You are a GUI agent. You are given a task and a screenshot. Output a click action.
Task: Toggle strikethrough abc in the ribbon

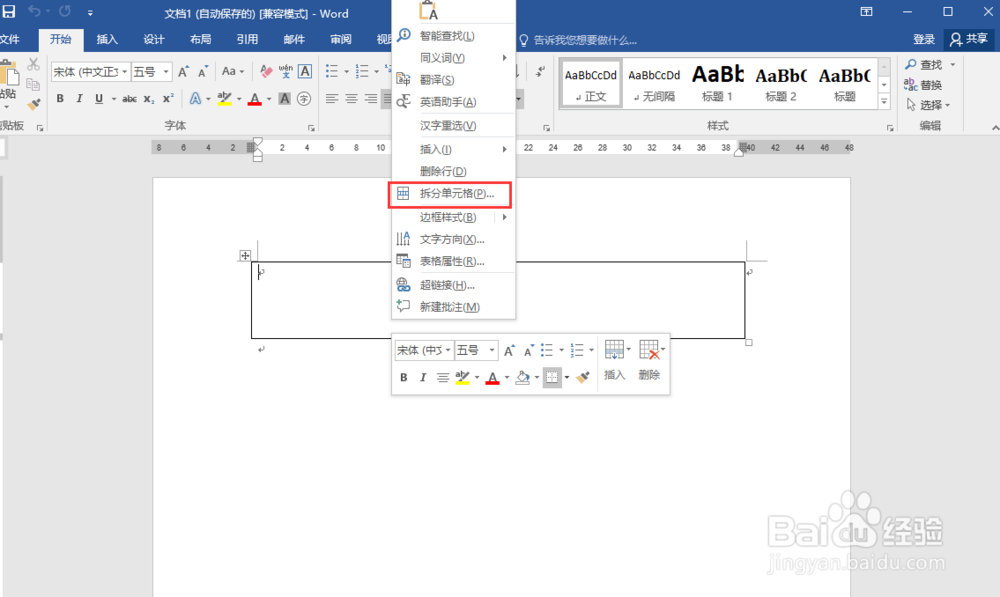pyautogui.click(x=129, y=98)
